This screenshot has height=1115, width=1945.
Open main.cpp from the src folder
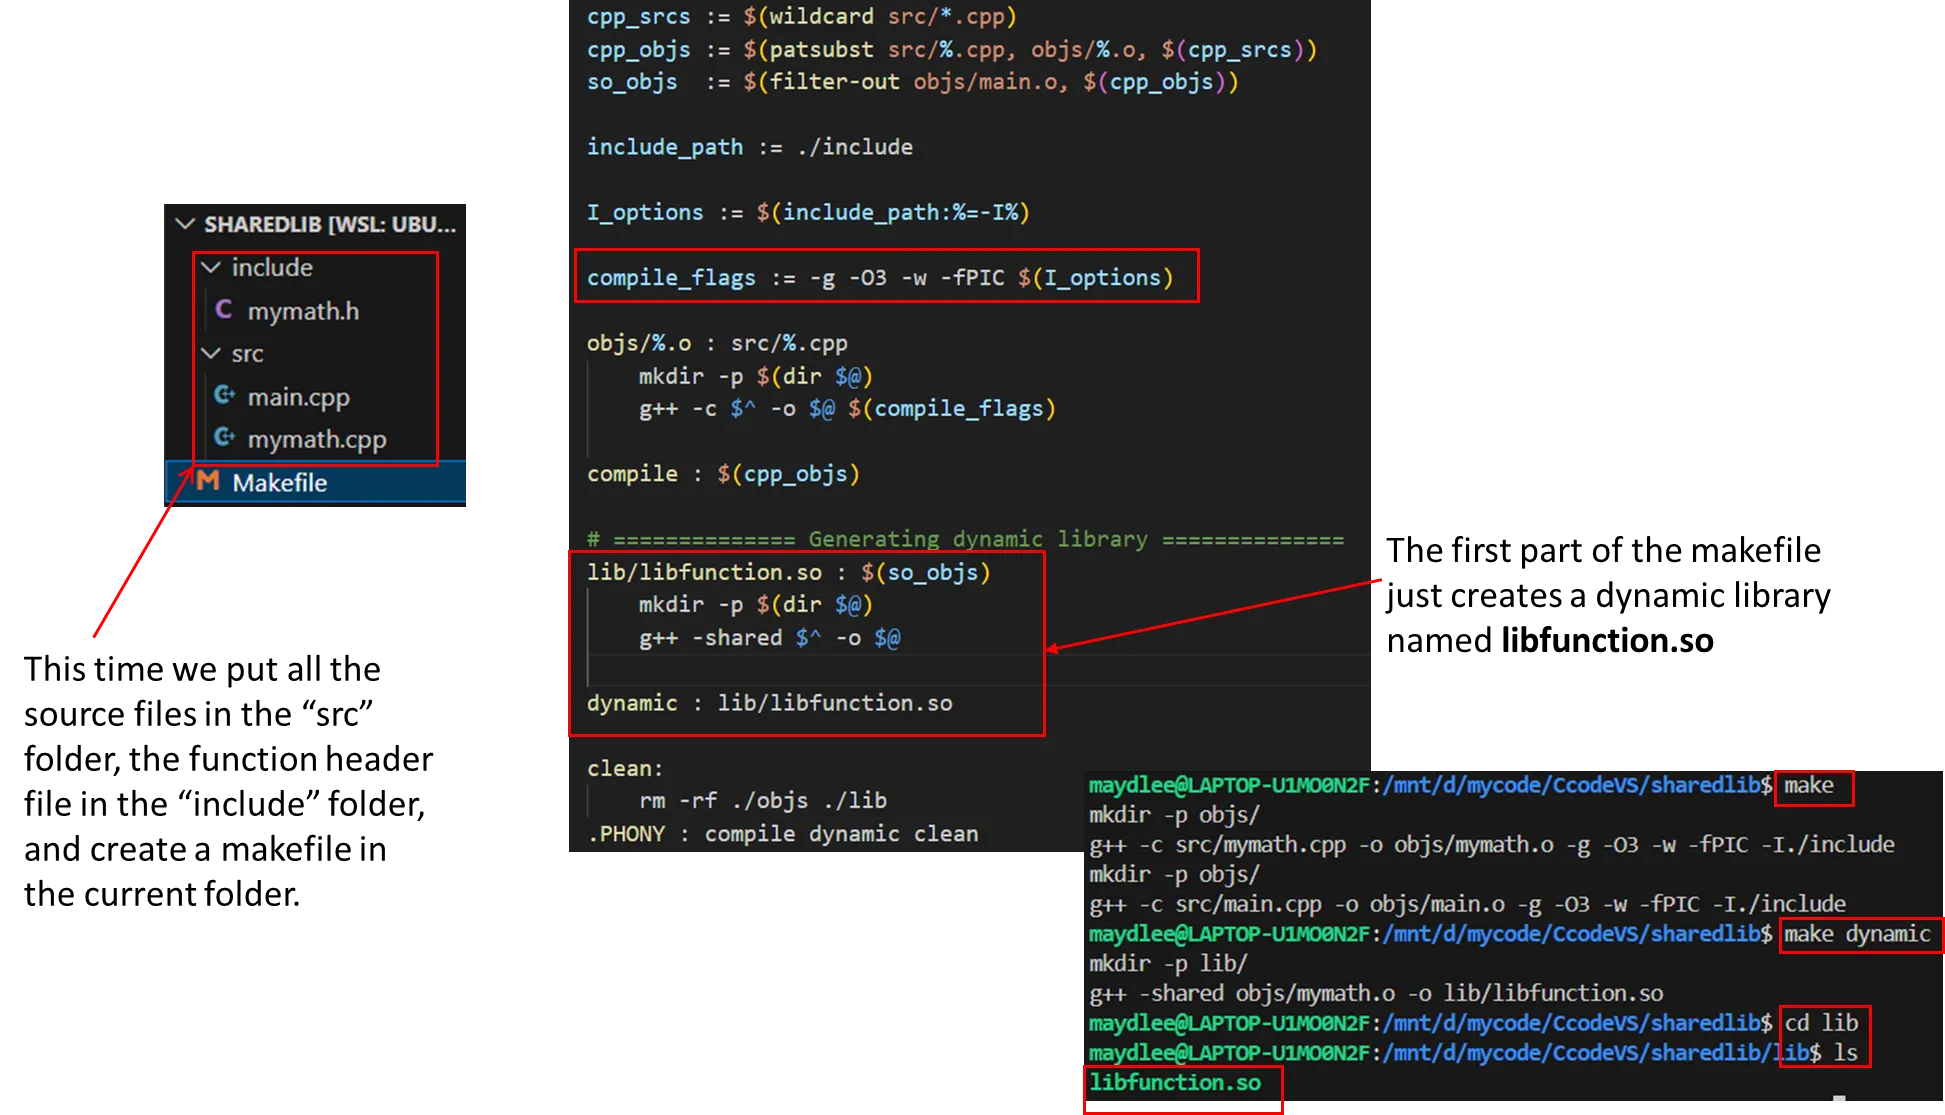298,397
